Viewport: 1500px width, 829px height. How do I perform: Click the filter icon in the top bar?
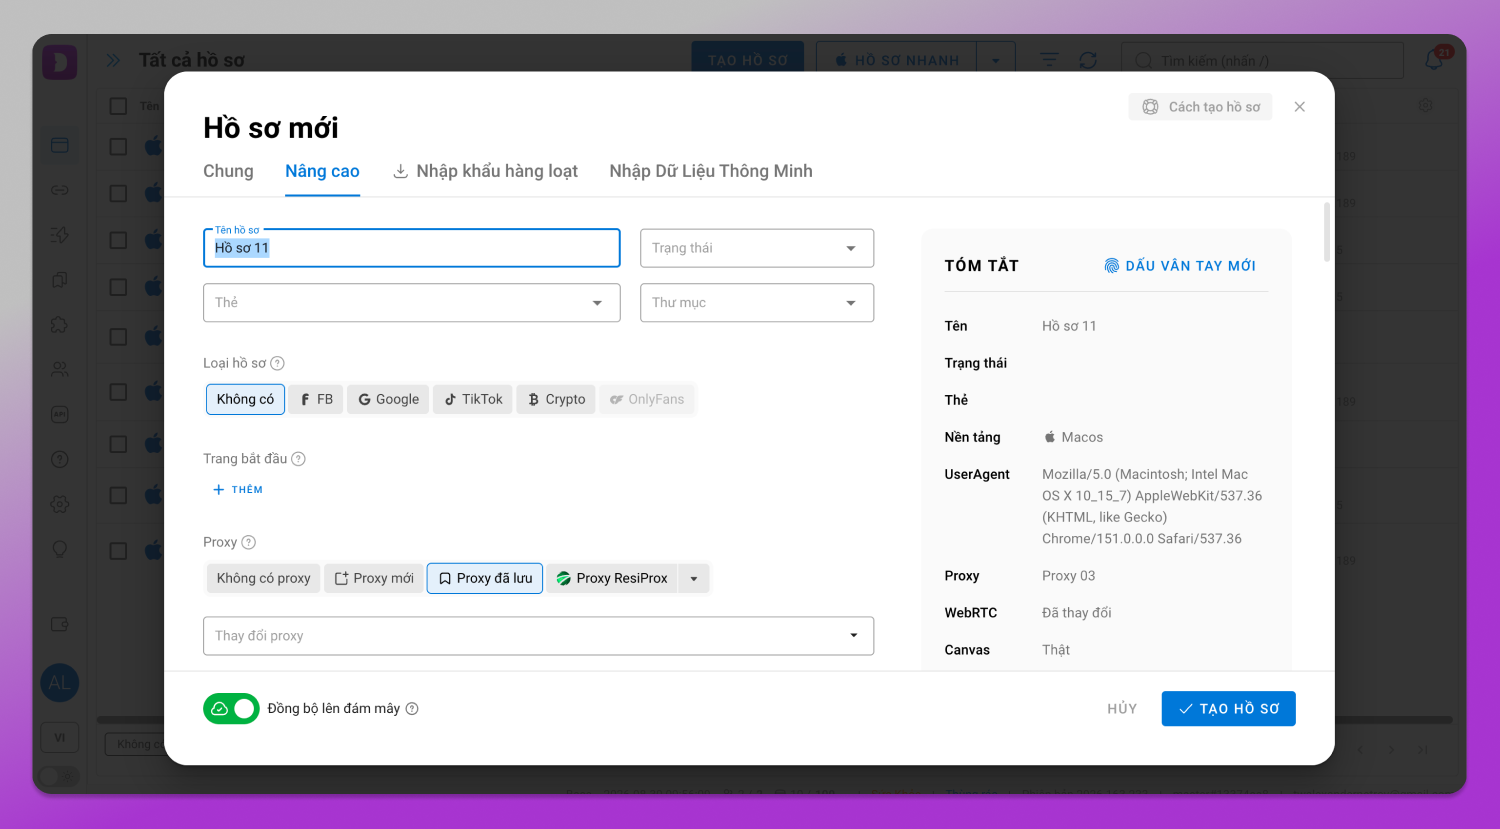[x=1049, y=60]
